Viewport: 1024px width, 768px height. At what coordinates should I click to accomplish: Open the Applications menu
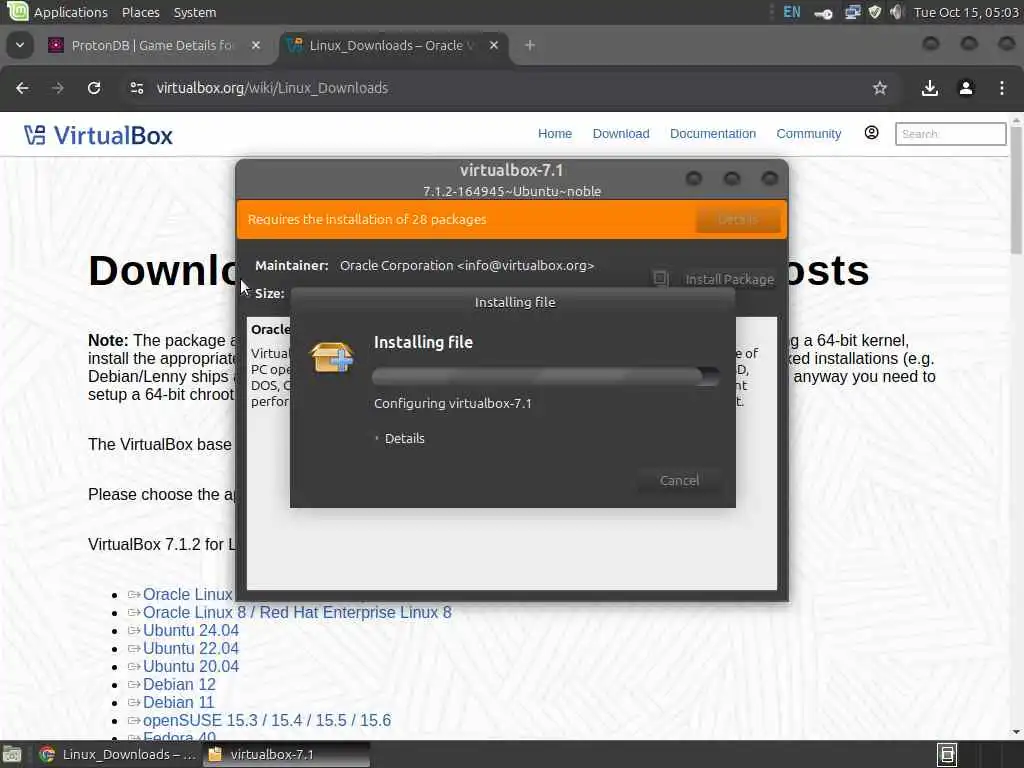point(71,12)
